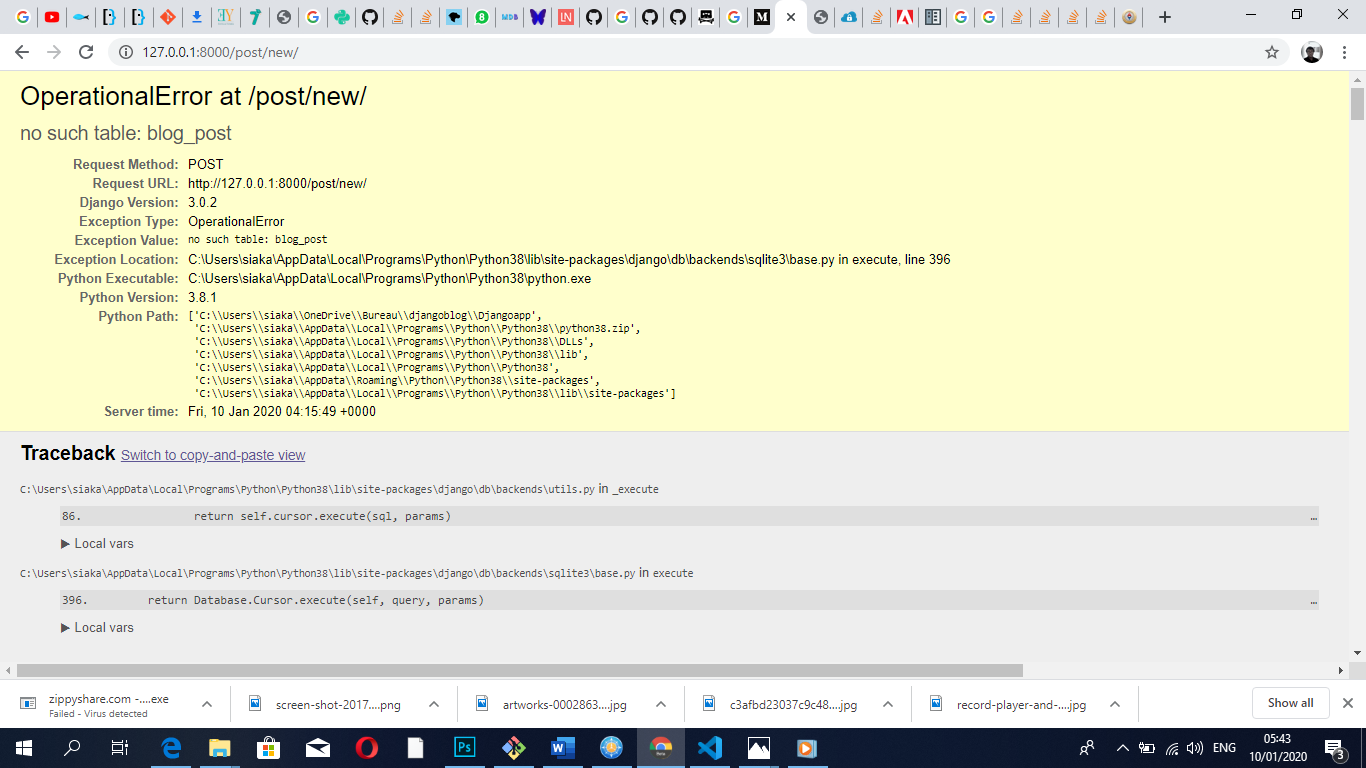This screenshot has height=768, width=1366.
Task: Select the blue download-arrow tab
Action: coord(197,17)
